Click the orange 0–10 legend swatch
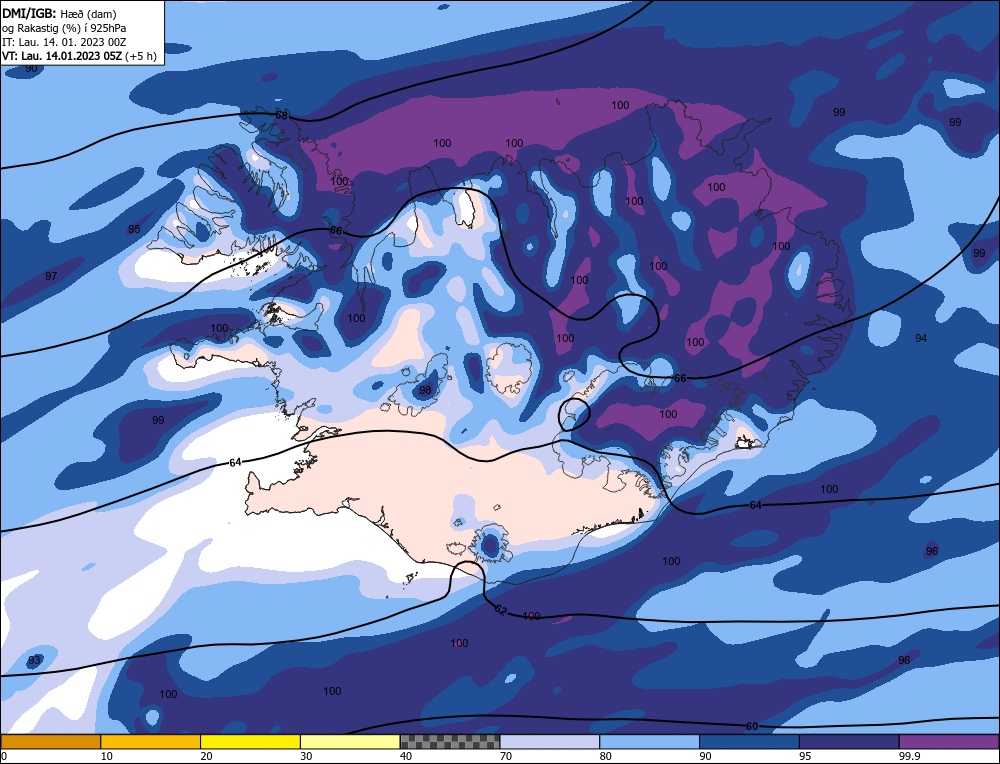The image size is (1000, 764). (50, 742)
